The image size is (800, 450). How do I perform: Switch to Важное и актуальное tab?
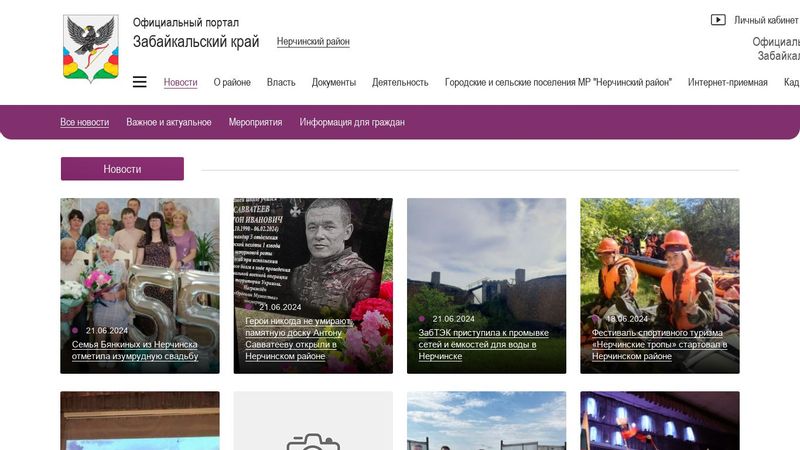click(x=169, y=122)
